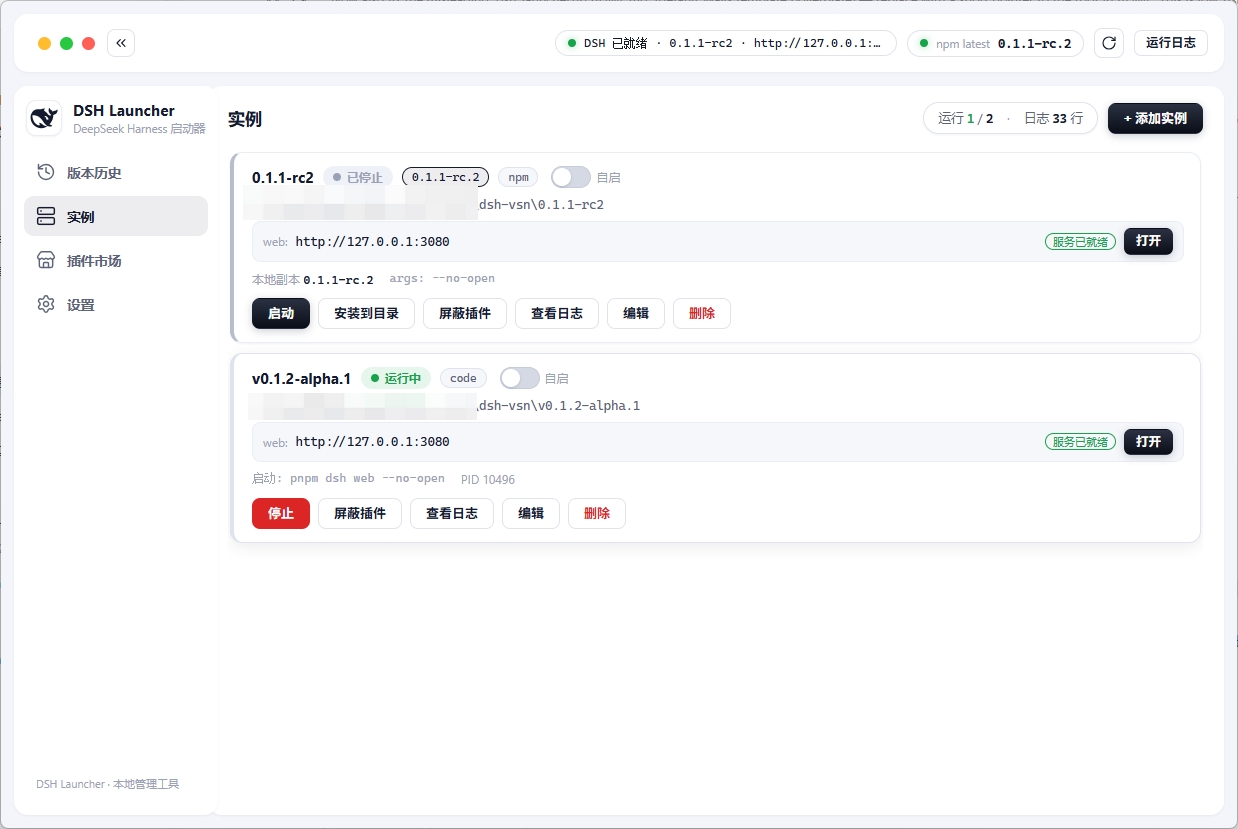Click the code tag on v0.1.2-alpha.1
This screenshot has height=829, width=1238.
(463, 378)
